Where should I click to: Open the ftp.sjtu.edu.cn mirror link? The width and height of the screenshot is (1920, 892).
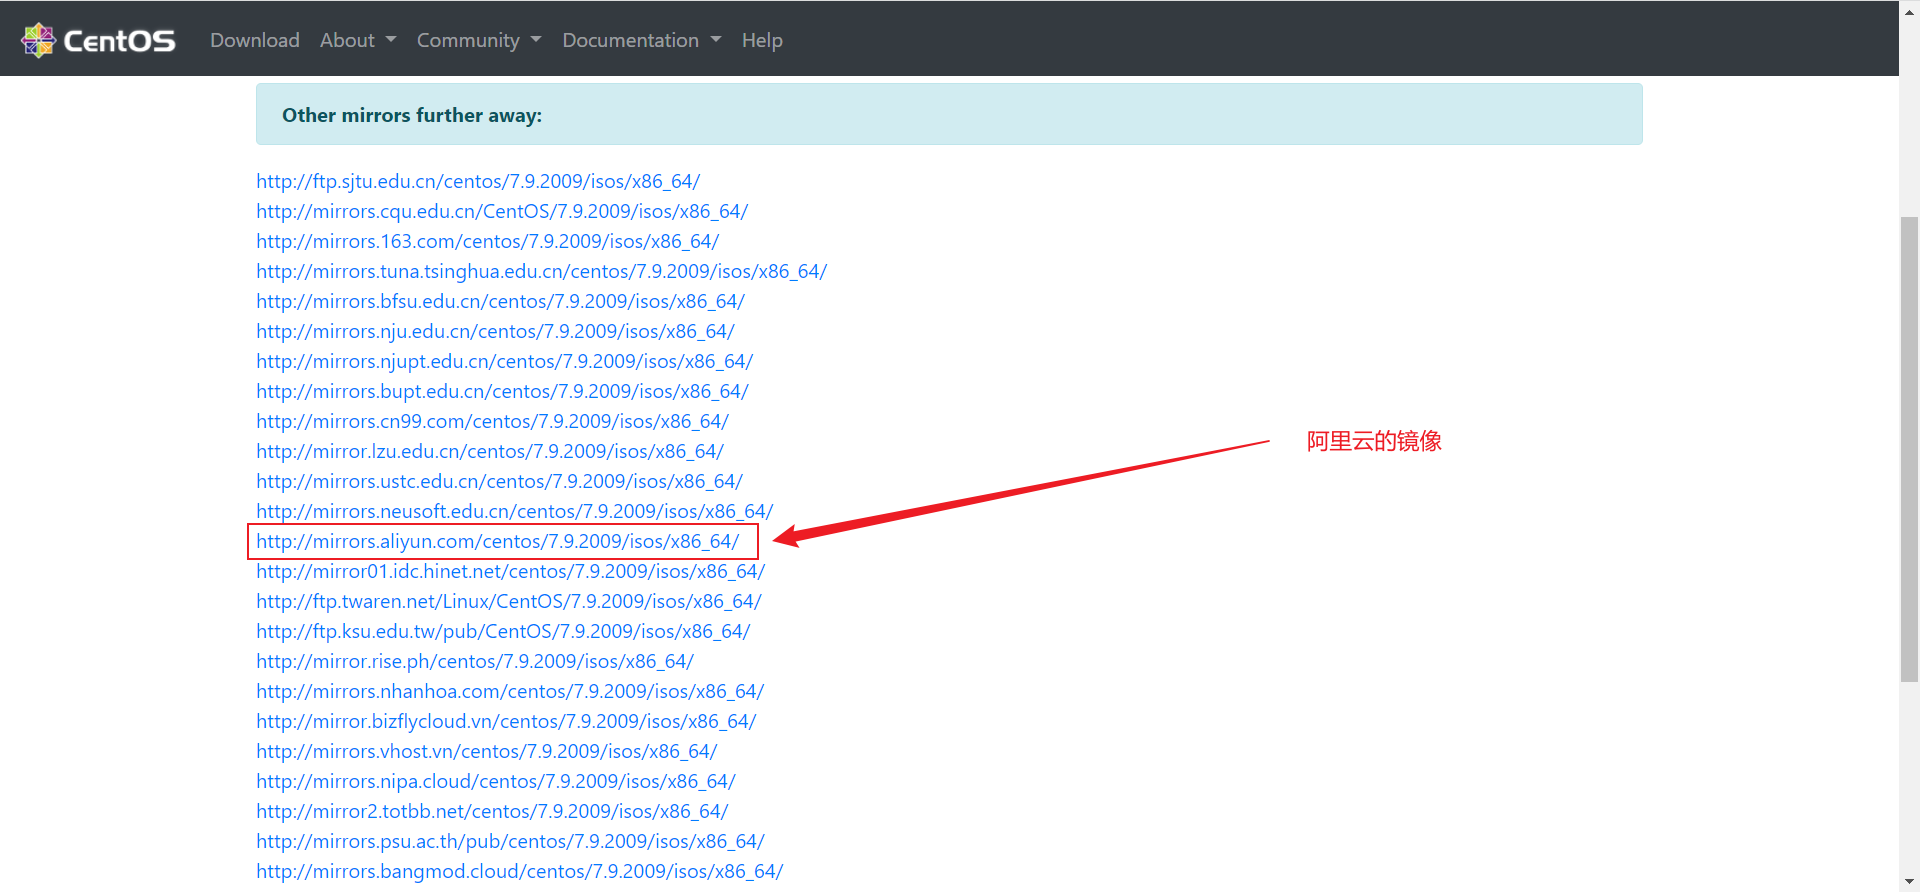(x=478, y=181)
